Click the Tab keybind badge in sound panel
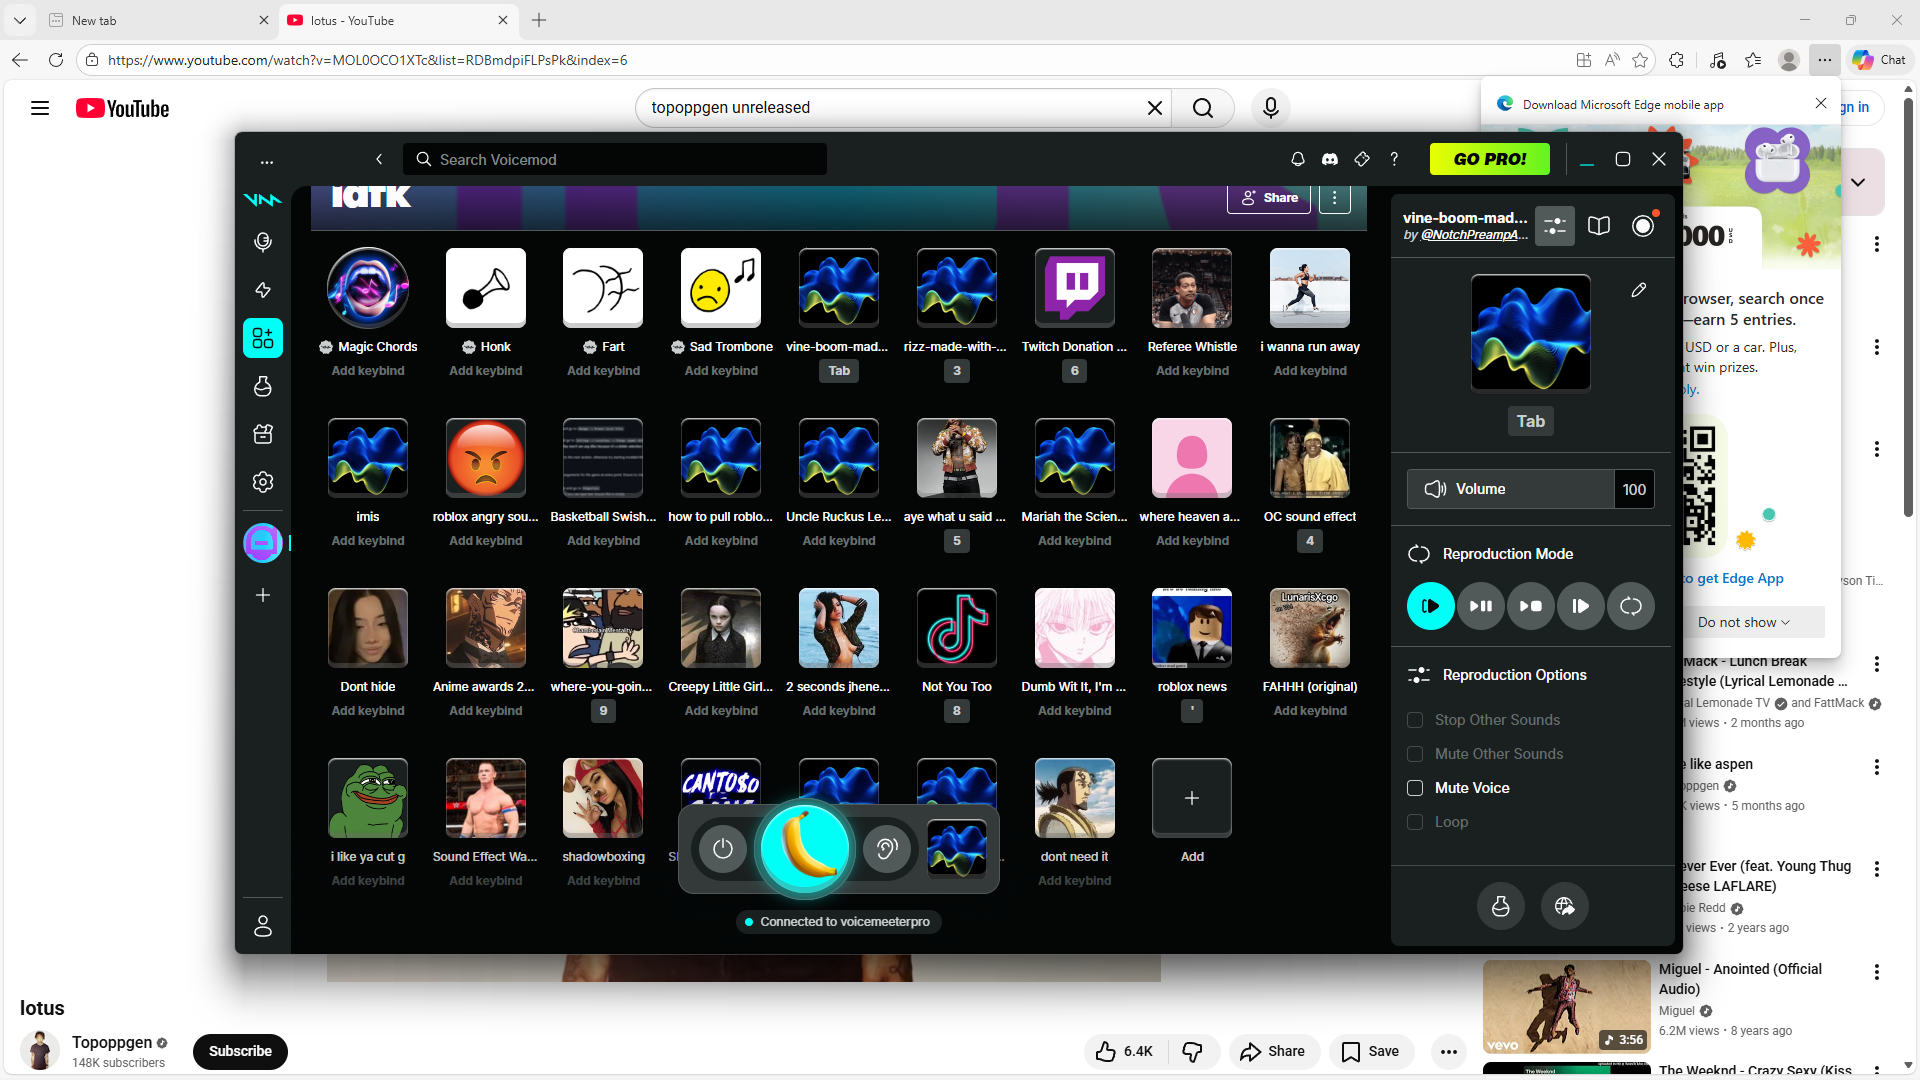The height and width of the screenshot is (1080, 1920). pos(1531,421)
